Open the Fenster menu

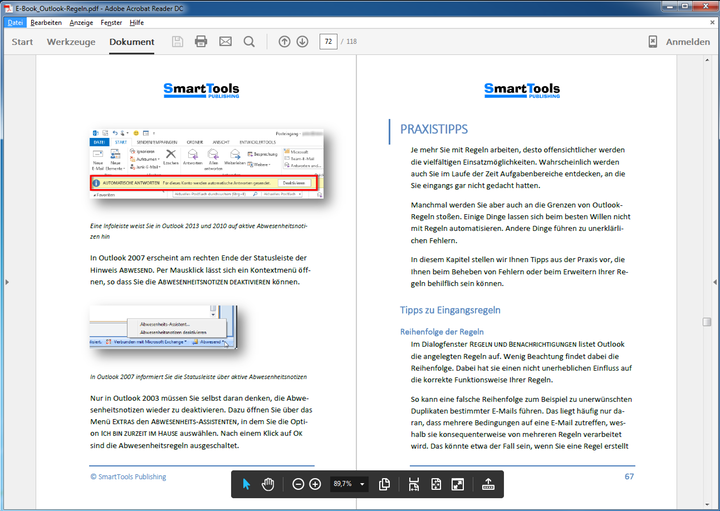111,22
